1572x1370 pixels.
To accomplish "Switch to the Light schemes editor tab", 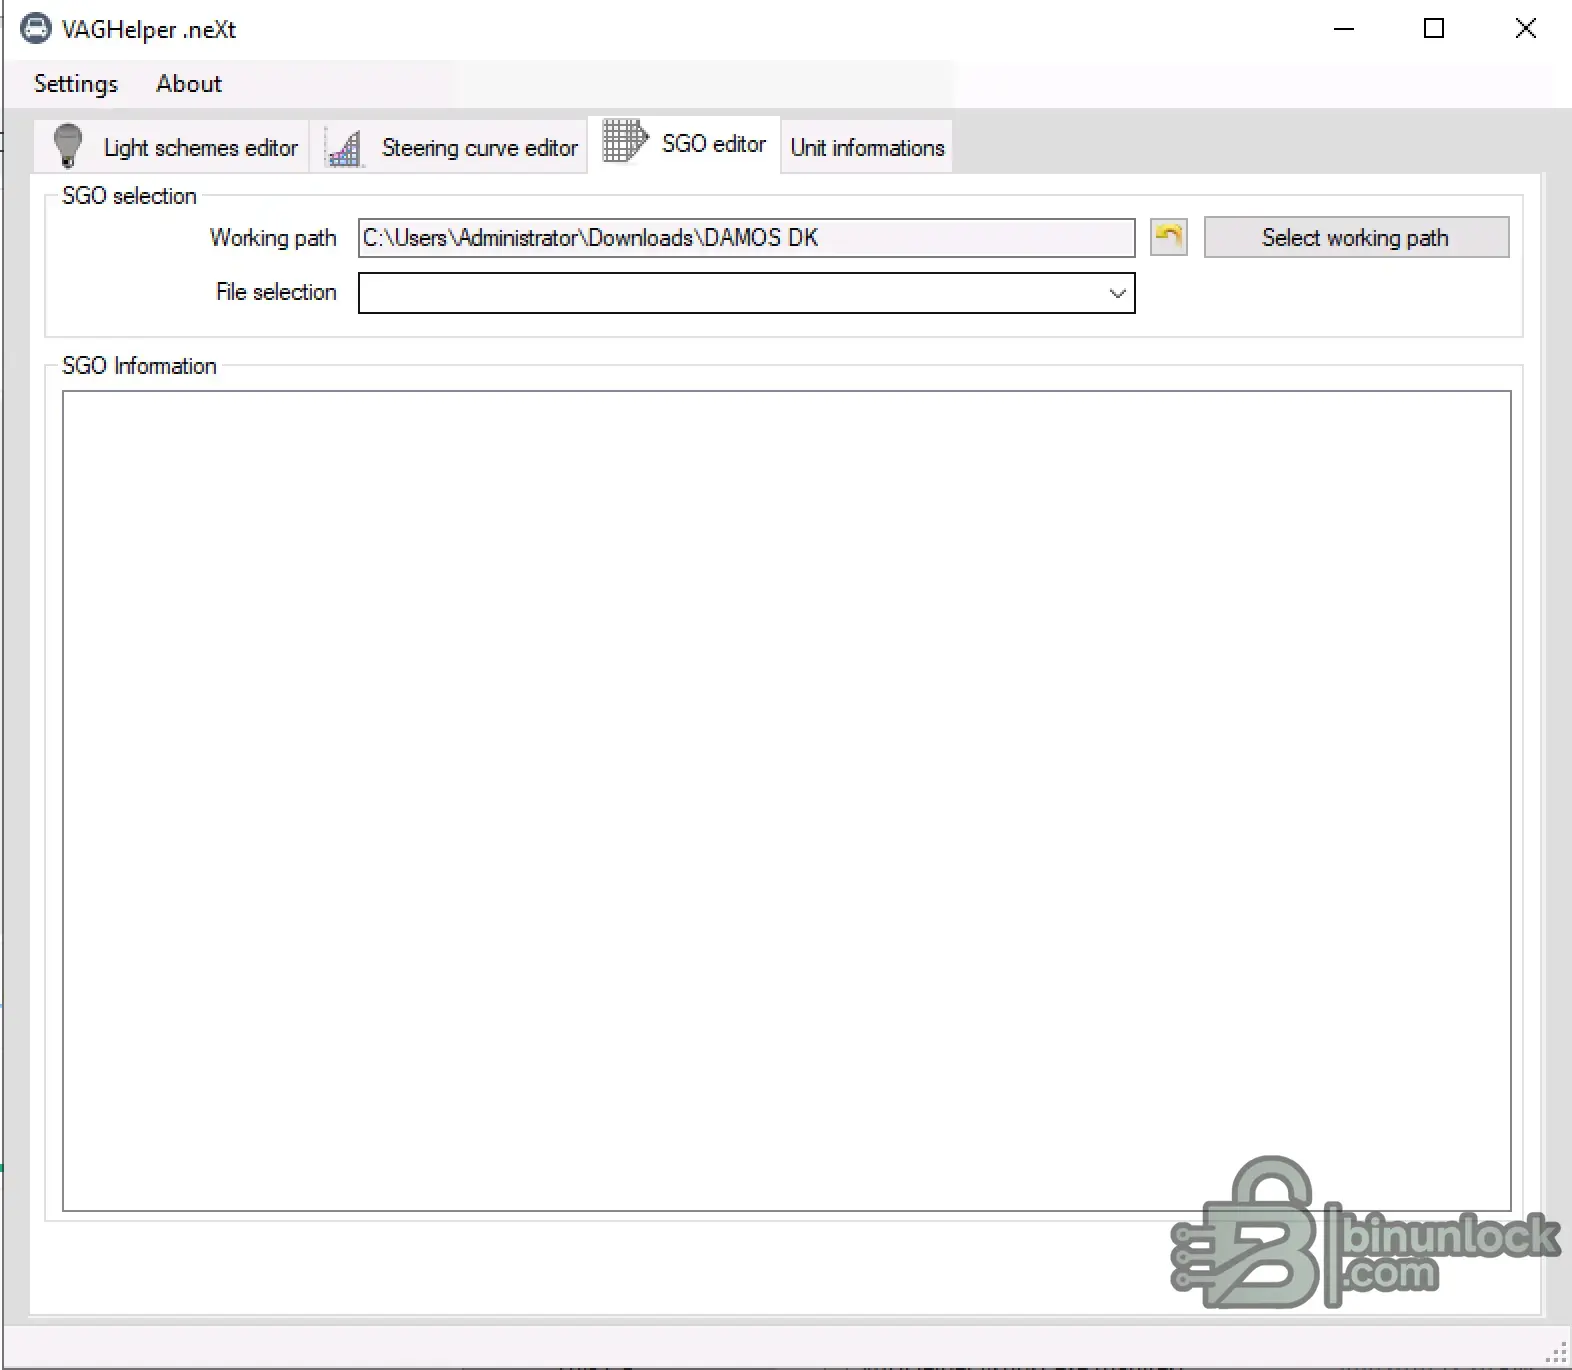I will 171,147.
